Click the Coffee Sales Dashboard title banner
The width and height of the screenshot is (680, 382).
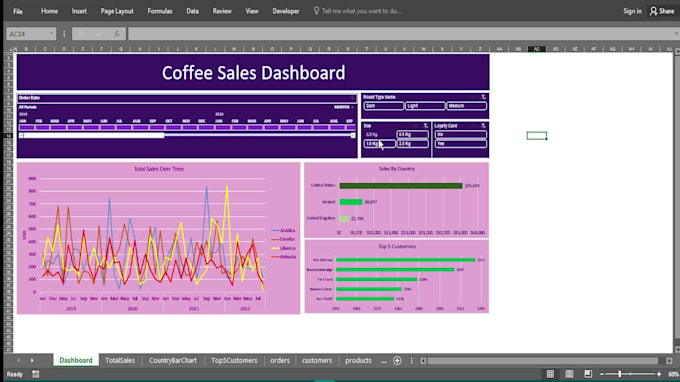click(253, 72)
